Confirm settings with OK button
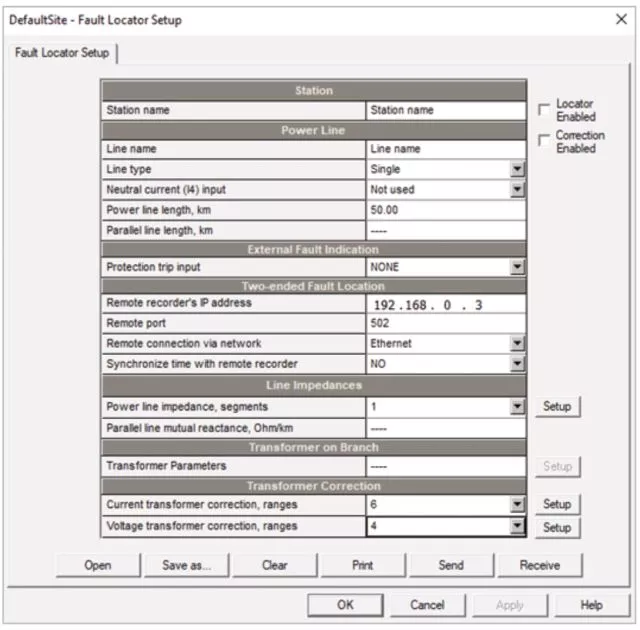The image size is (640, 630). tap(345, 605)
